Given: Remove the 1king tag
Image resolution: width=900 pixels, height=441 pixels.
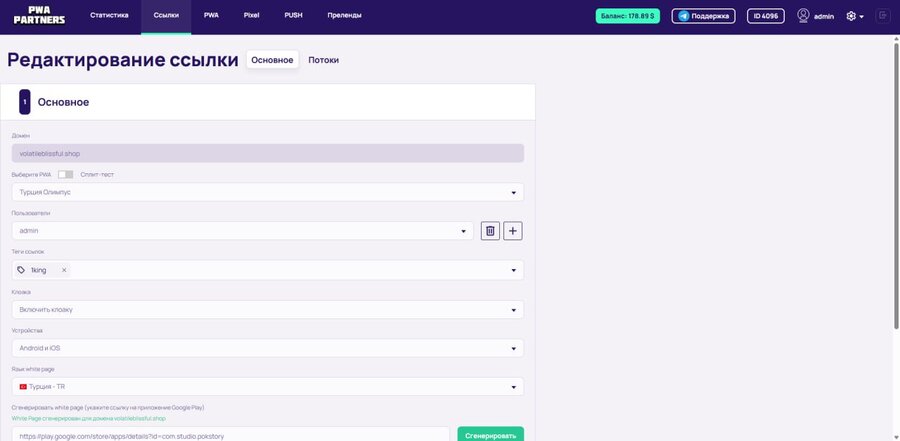Looking at the screenshot, I should pos(64,270).
